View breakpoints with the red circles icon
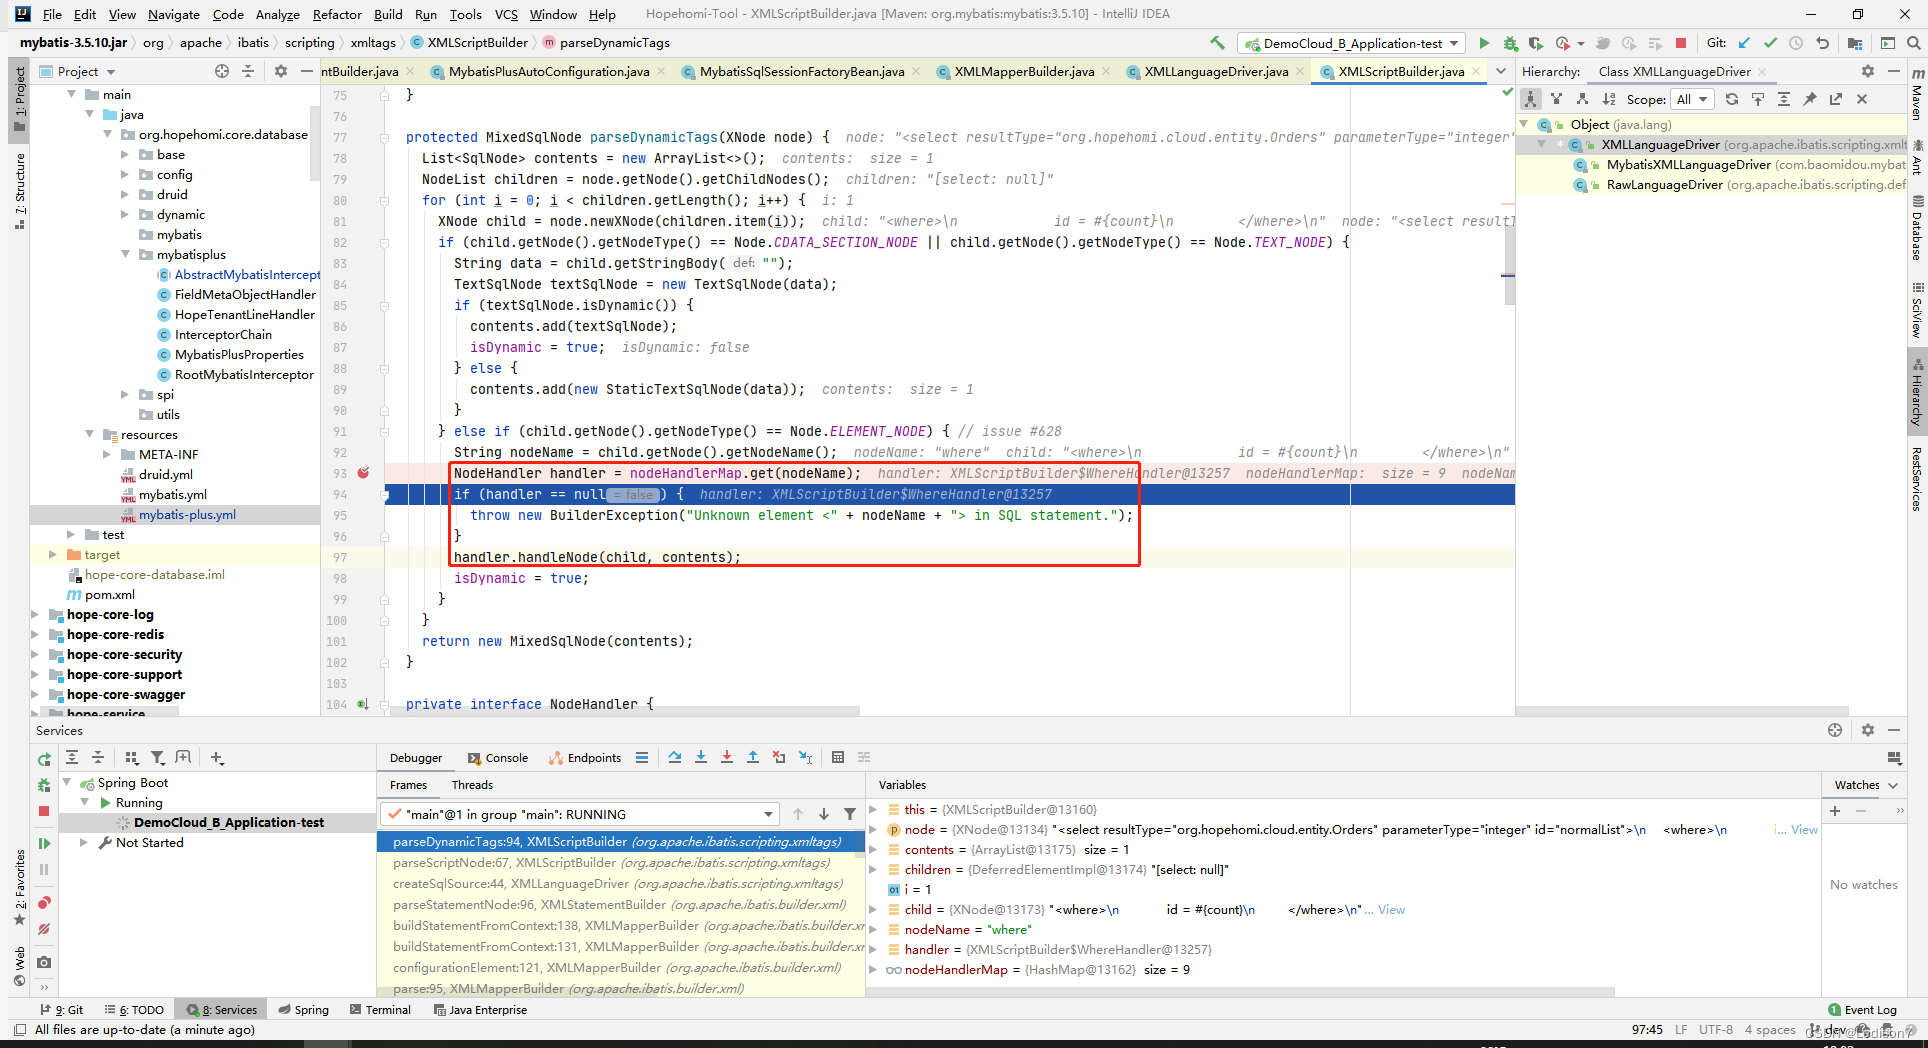The width and height of the screenshot is (1928, 1048). (x=44, y=903)
